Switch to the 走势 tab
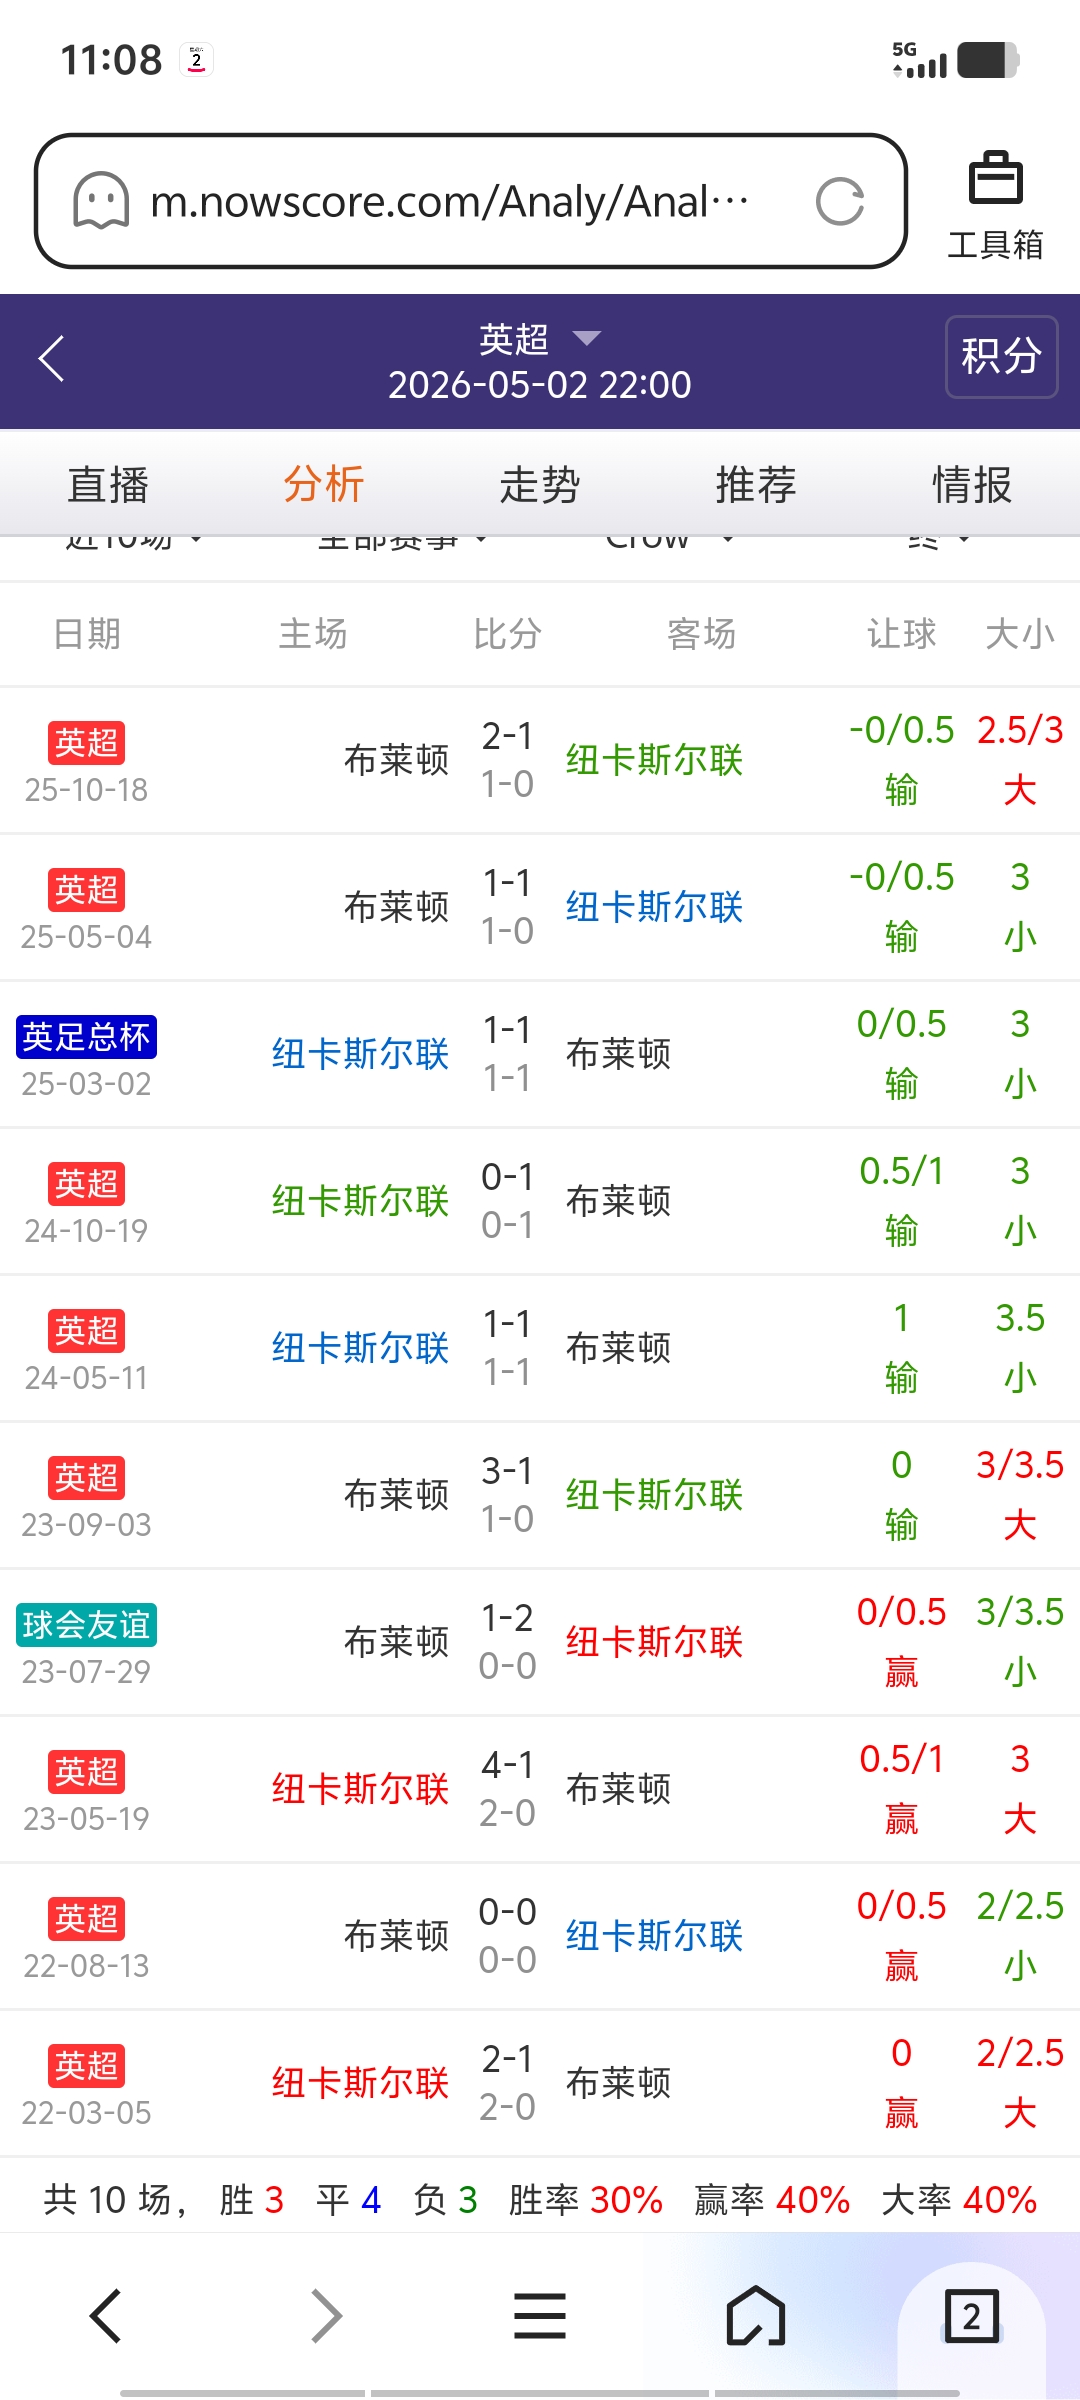The image size is (1080, 2400). tap(540, 485)
